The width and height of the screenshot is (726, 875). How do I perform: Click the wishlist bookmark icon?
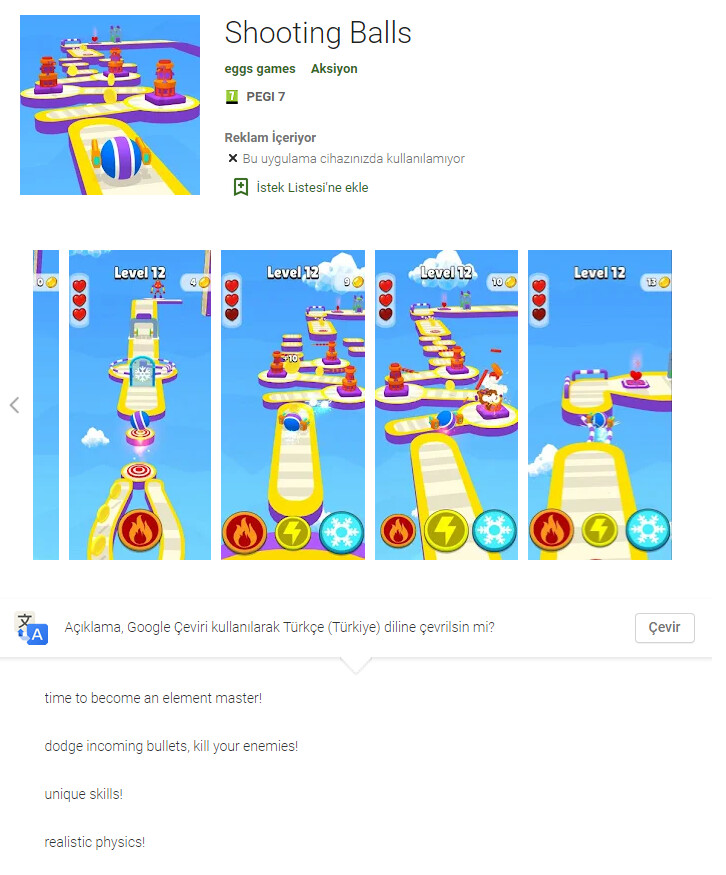click(x=241, y=187)
